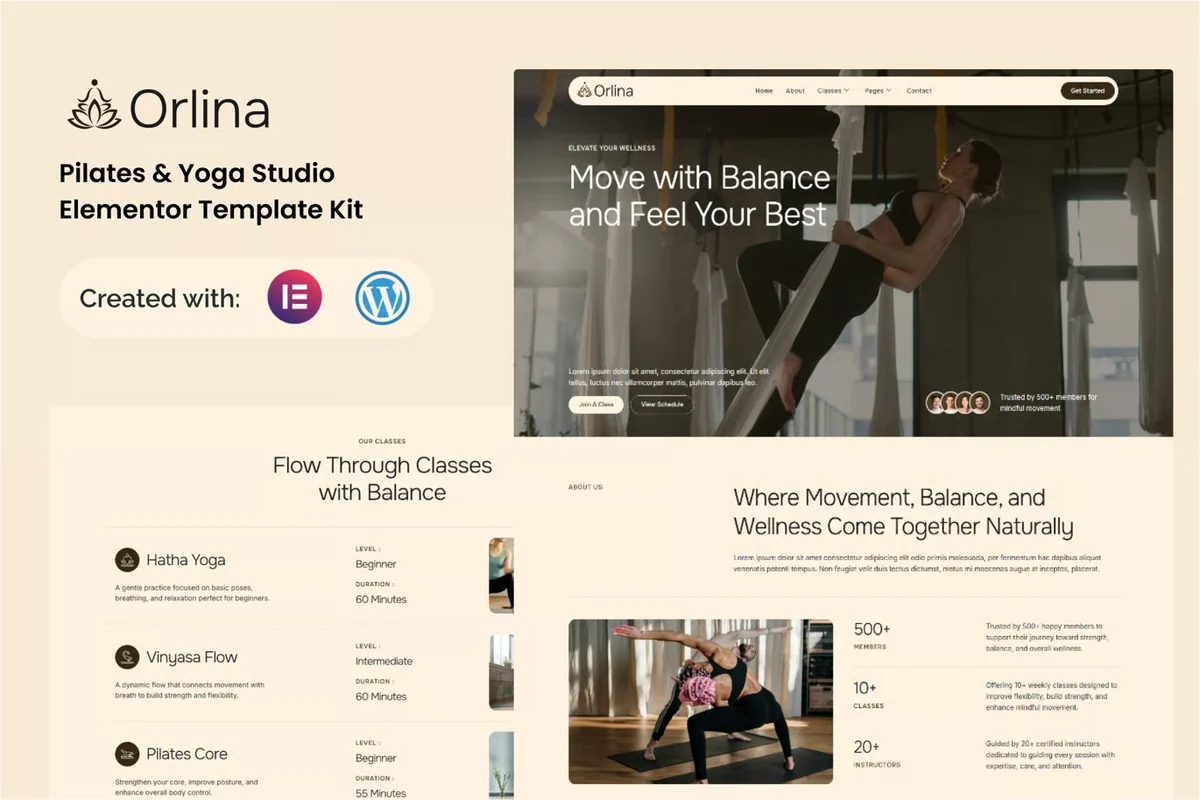Click the Get Started button
The height and width of the screenshot is (800, 1200).
(x=1088, y=91)
